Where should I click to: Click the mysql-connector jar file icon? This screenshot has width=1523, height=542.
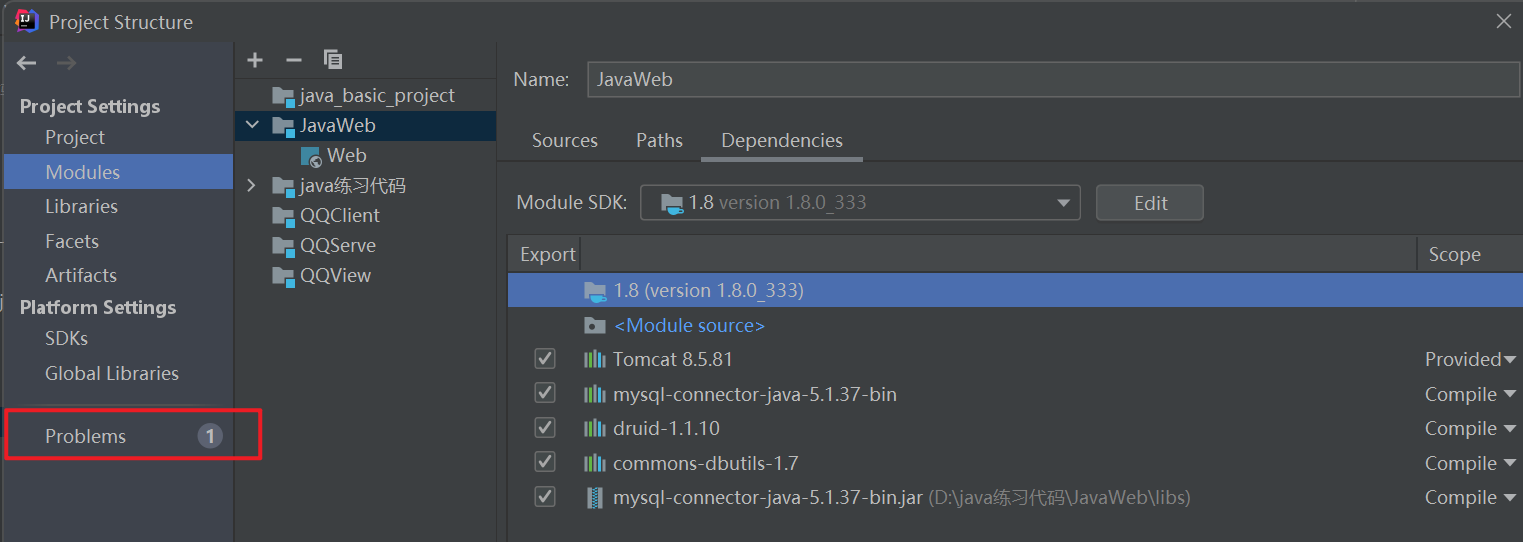tap(595, 497)
